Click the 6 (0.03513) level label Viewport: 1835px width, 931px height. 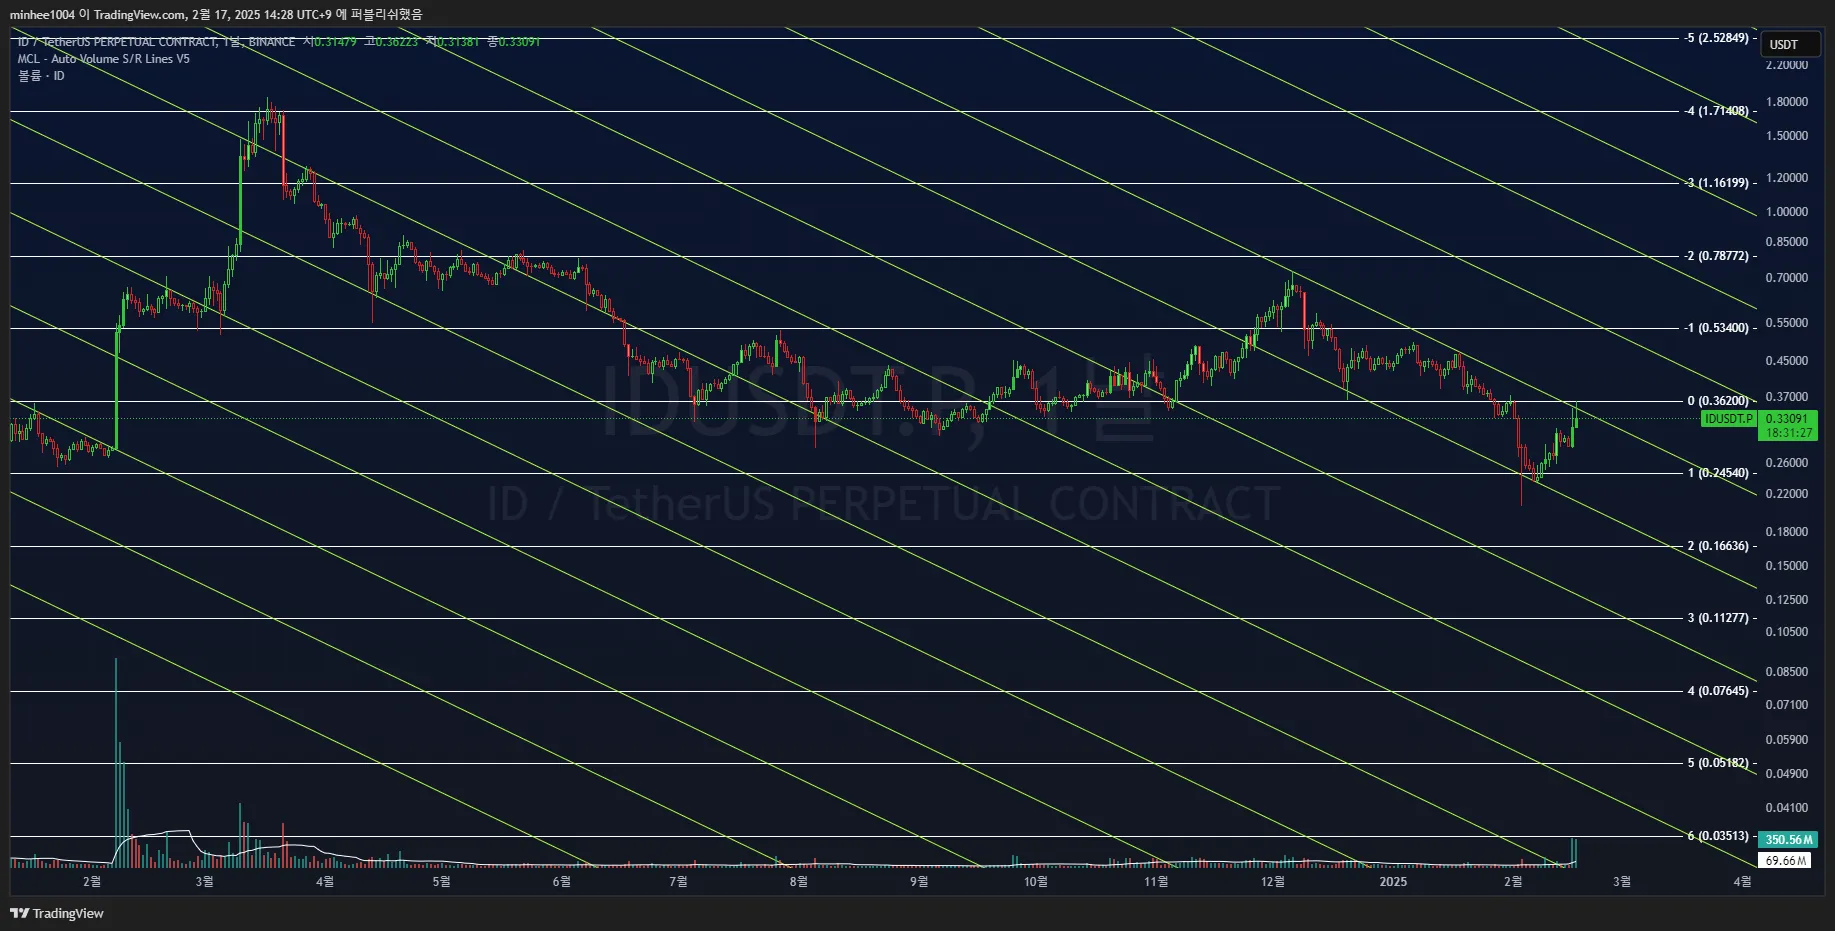point(1719,836)
